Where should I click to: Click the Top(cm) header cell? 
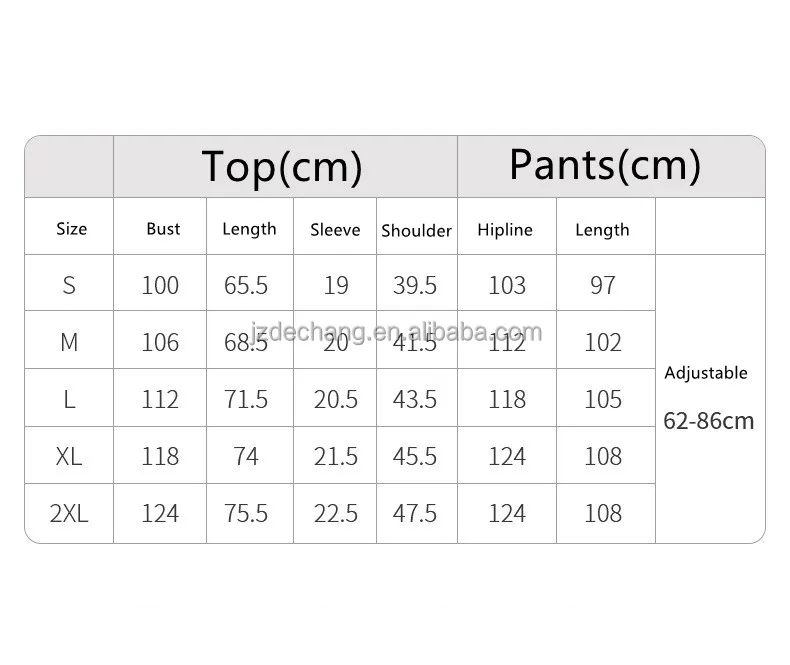(285, 166)
